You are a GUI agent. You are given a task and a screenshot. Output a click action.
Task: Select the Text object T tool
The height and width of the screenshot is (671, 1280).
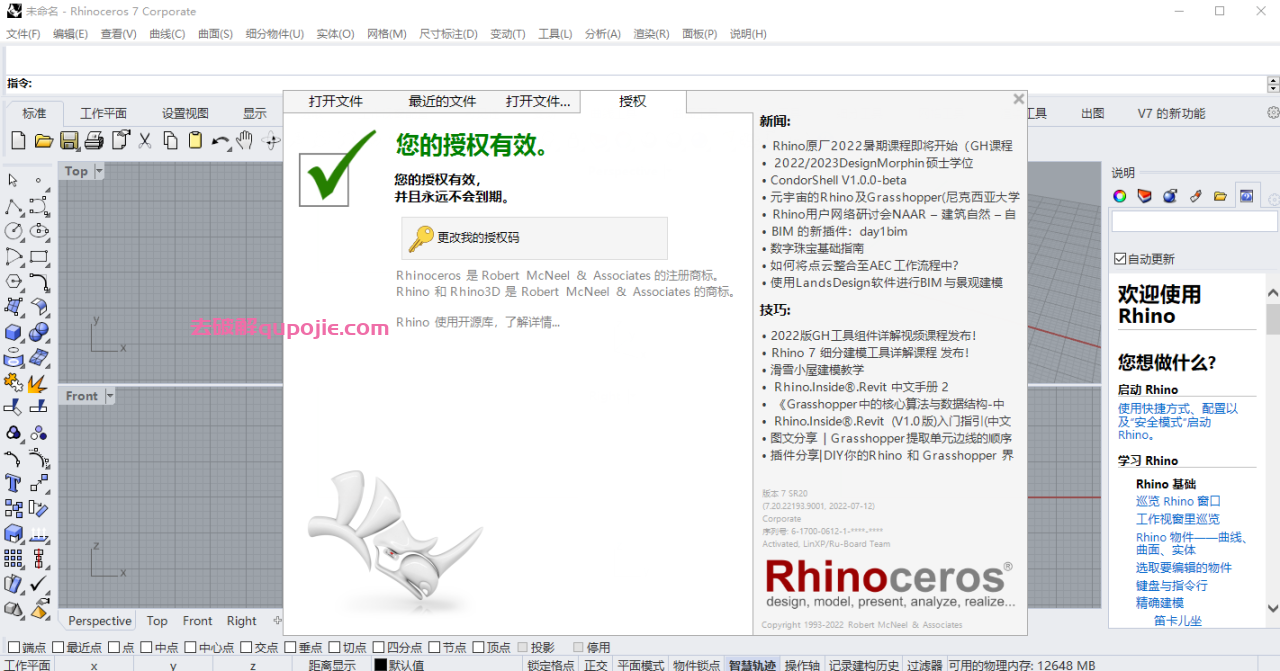point(14,483)
